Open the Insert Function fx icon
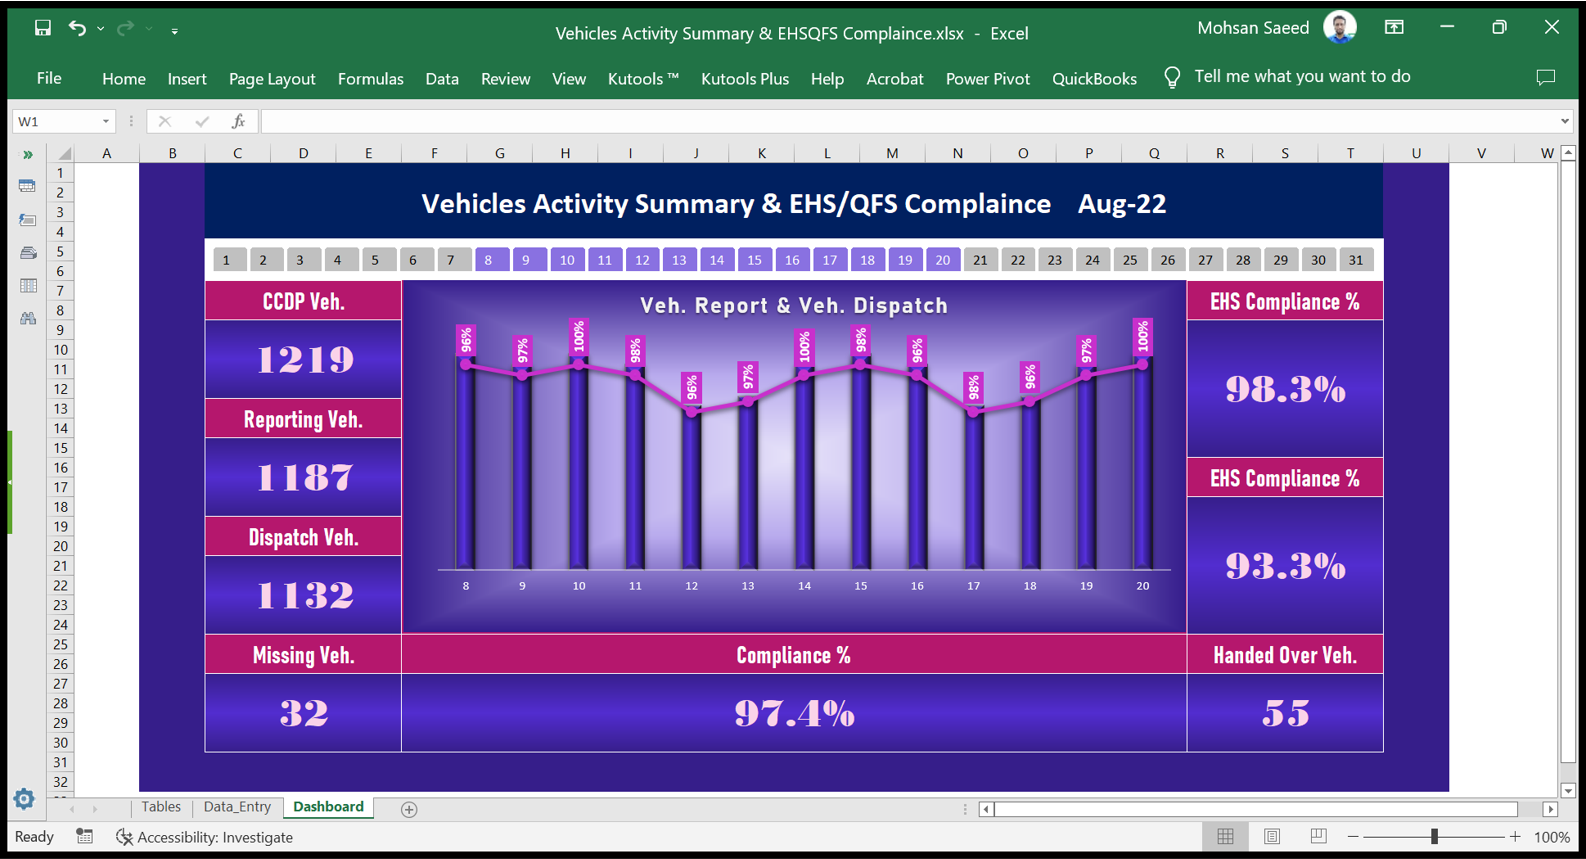Image resolution: width=1586 pixels, height=859 pixels. 238,121
